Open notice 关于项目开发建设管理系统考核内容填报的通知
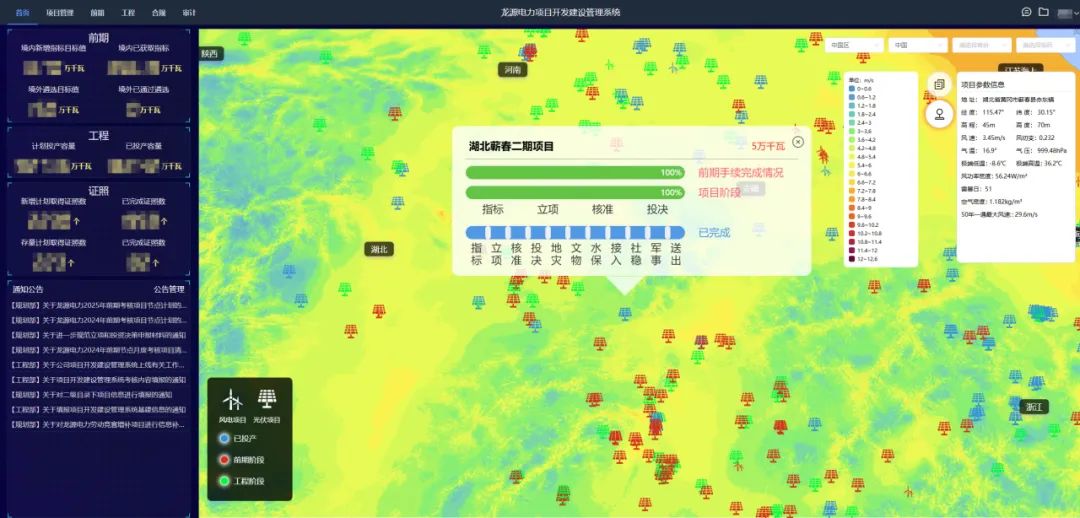 (98, 380)
